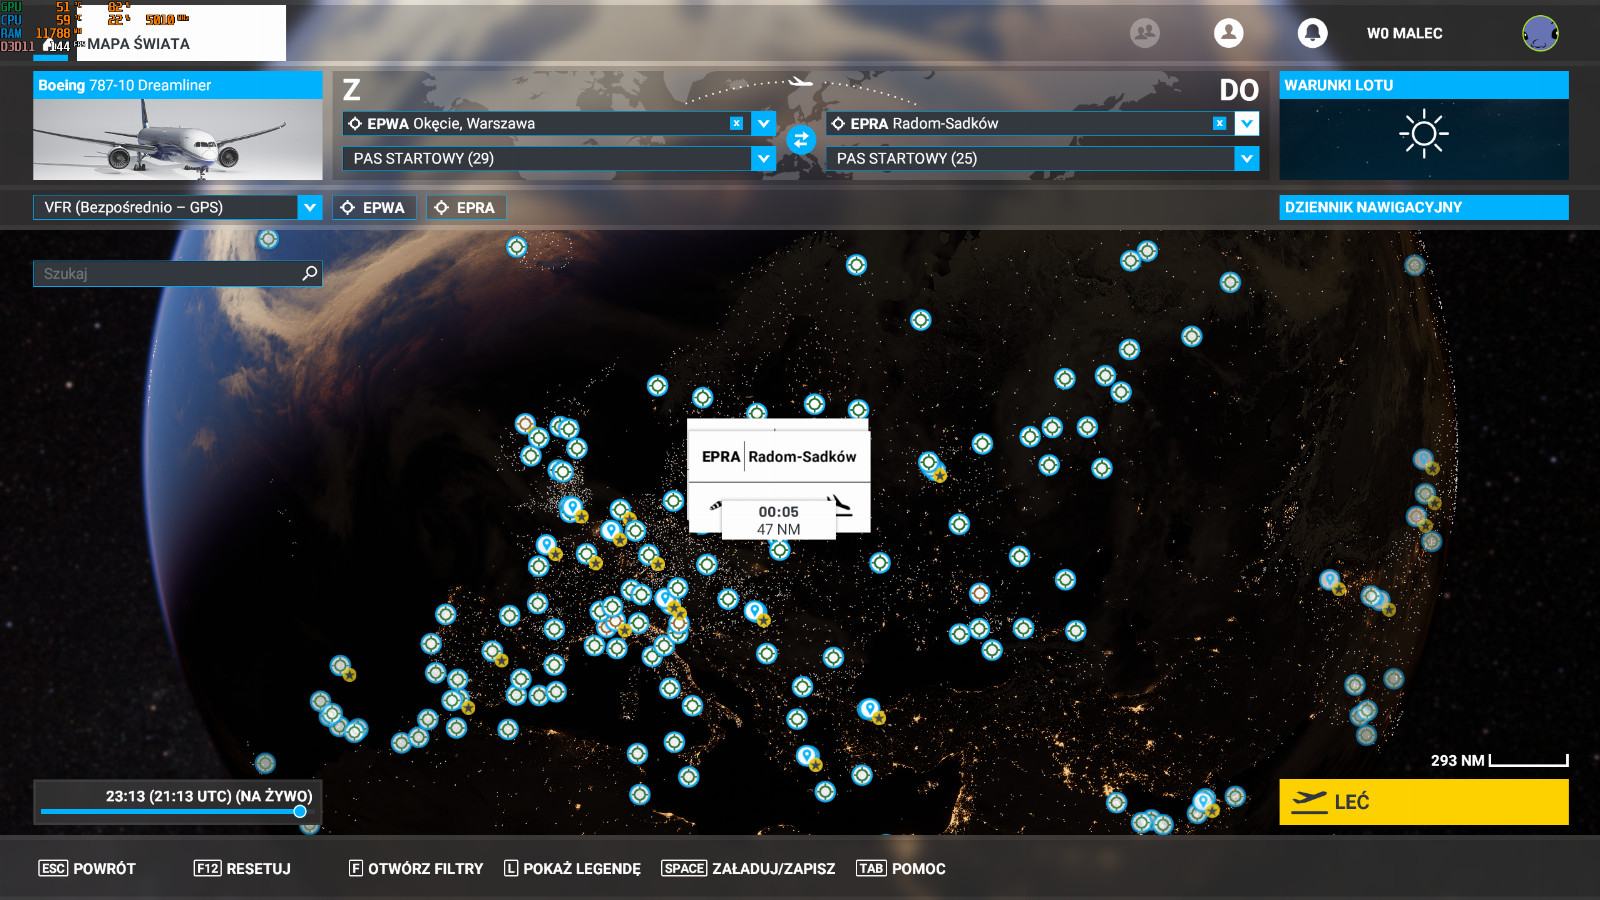The width and height of the screenshot is (1600, 900).
Task: Click POKAŻ LEGENDĘ show legend button
Action: (x=572, y=868)
